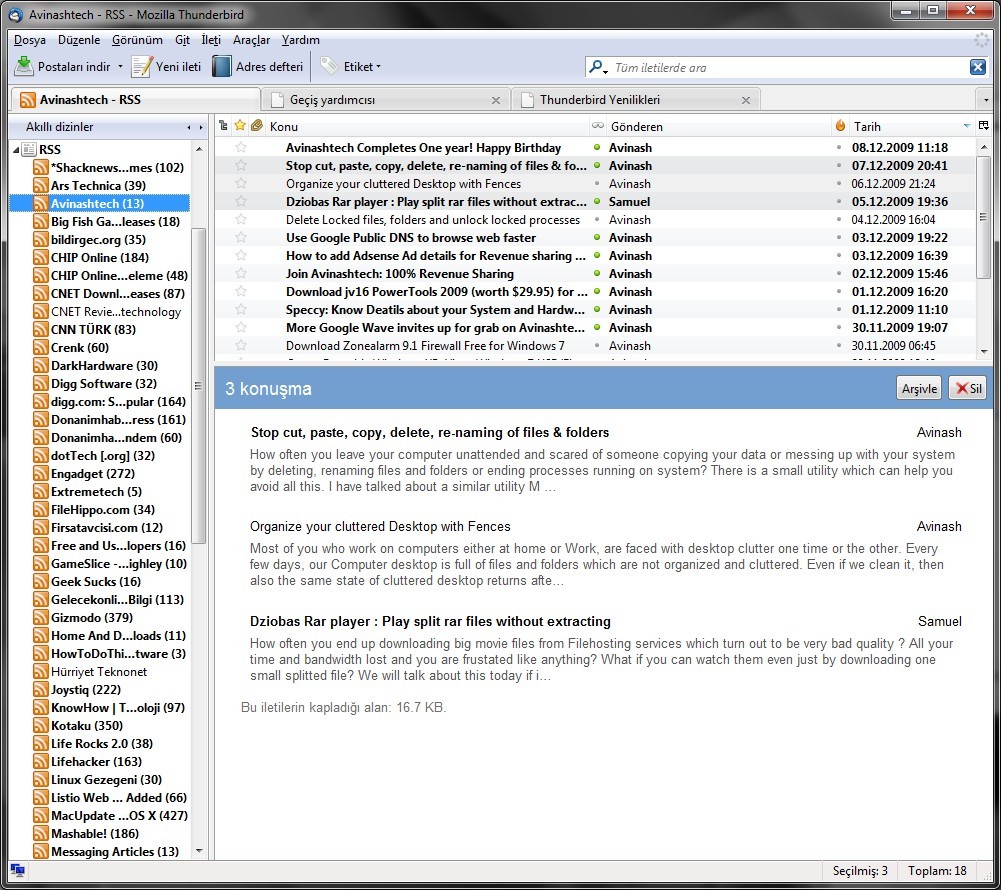
Task: Click the Engadget feed icon
Action: (41, 474)
